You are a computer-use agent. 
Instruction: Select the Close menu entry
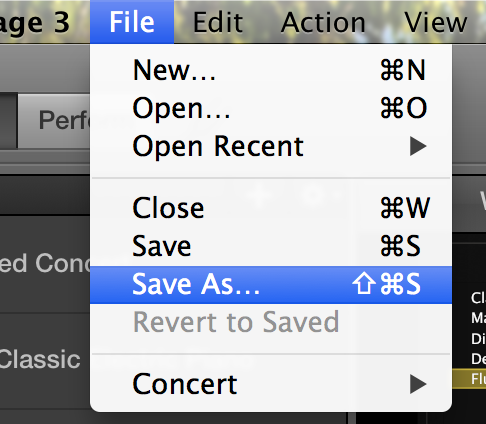(271, 208)
